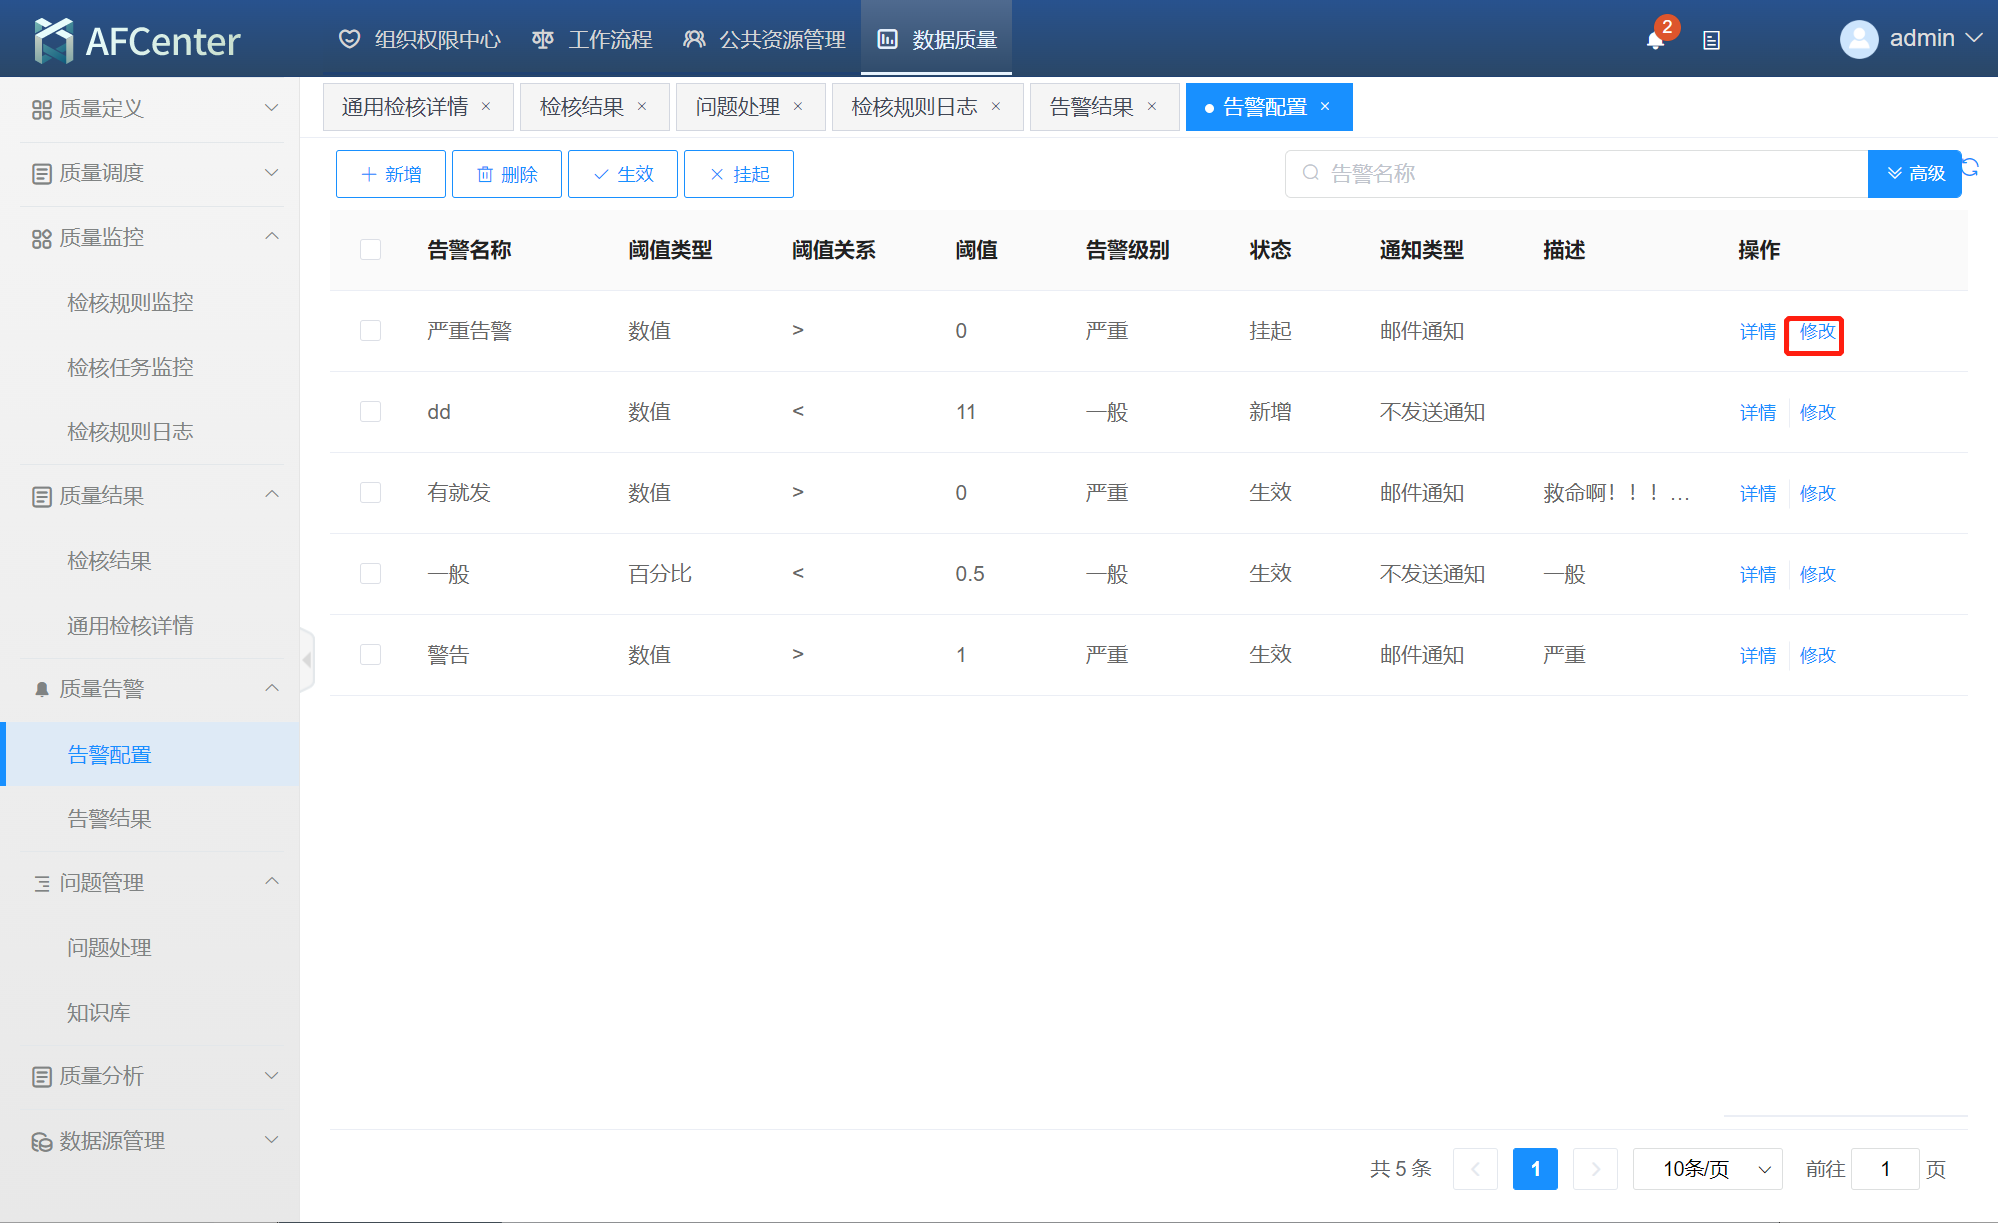Click the 新增 button
The image size is (1998, 1223).
pos(391,174)
